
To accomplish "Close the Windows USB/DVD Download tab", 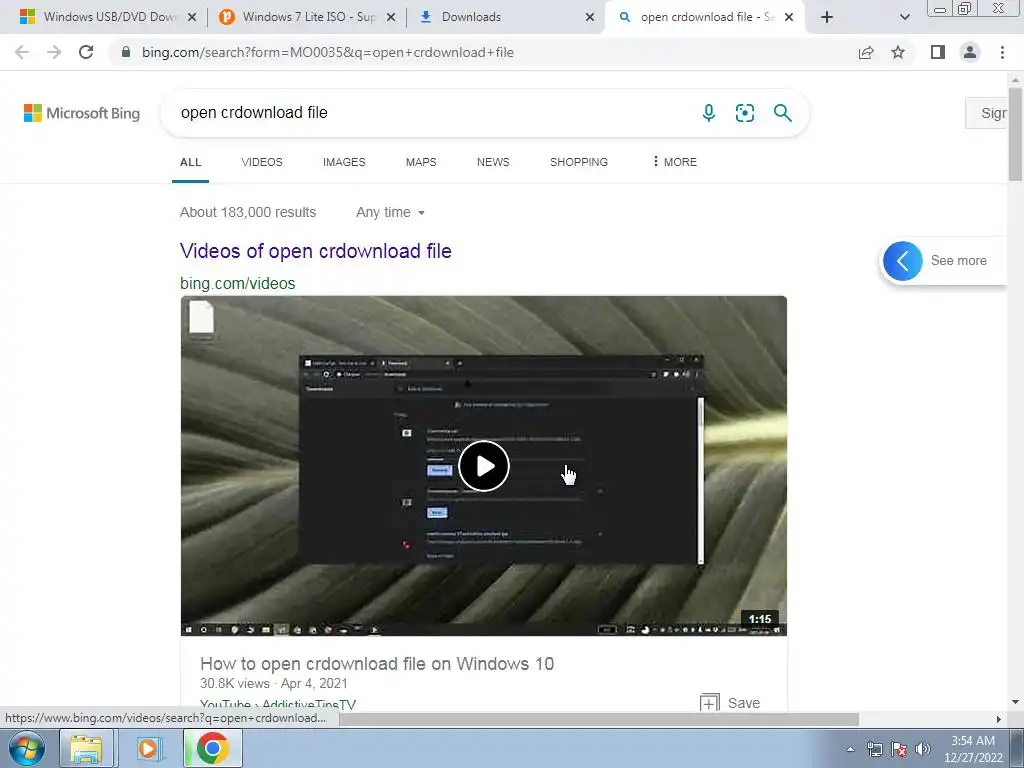I will tap(192, 17).
